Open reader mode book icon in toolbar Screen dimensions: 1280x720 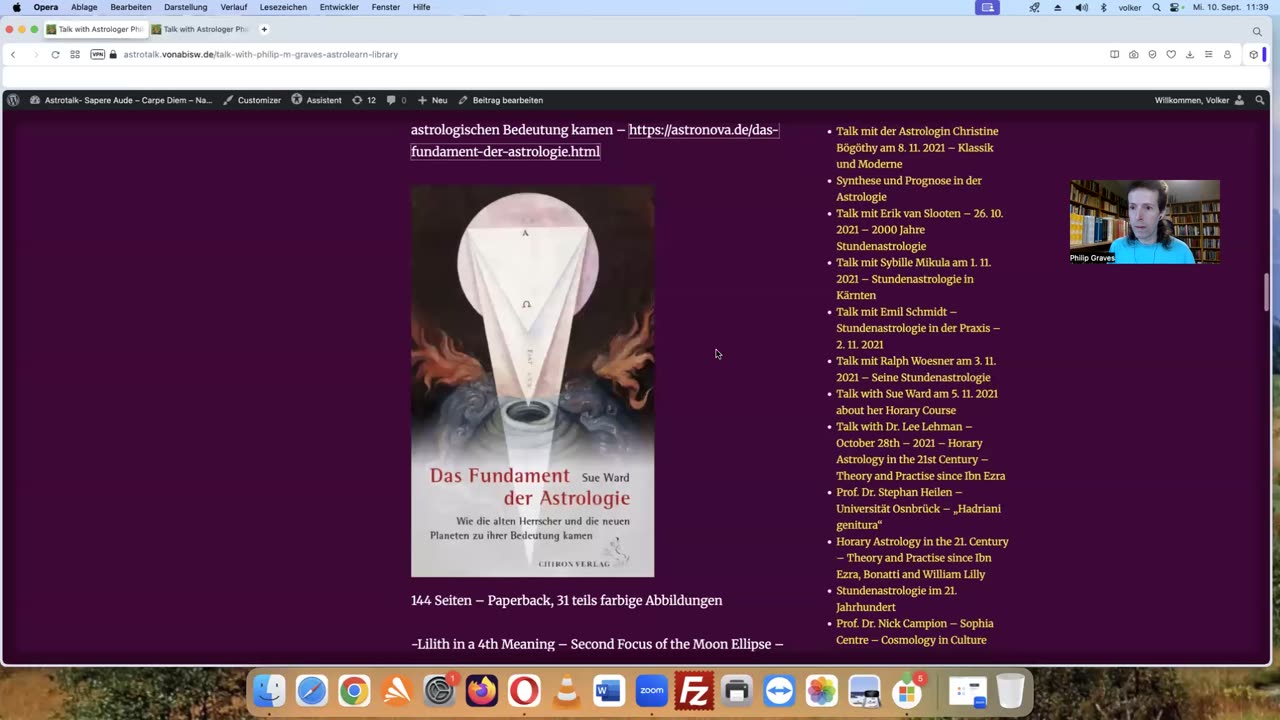pos(1115,54)
